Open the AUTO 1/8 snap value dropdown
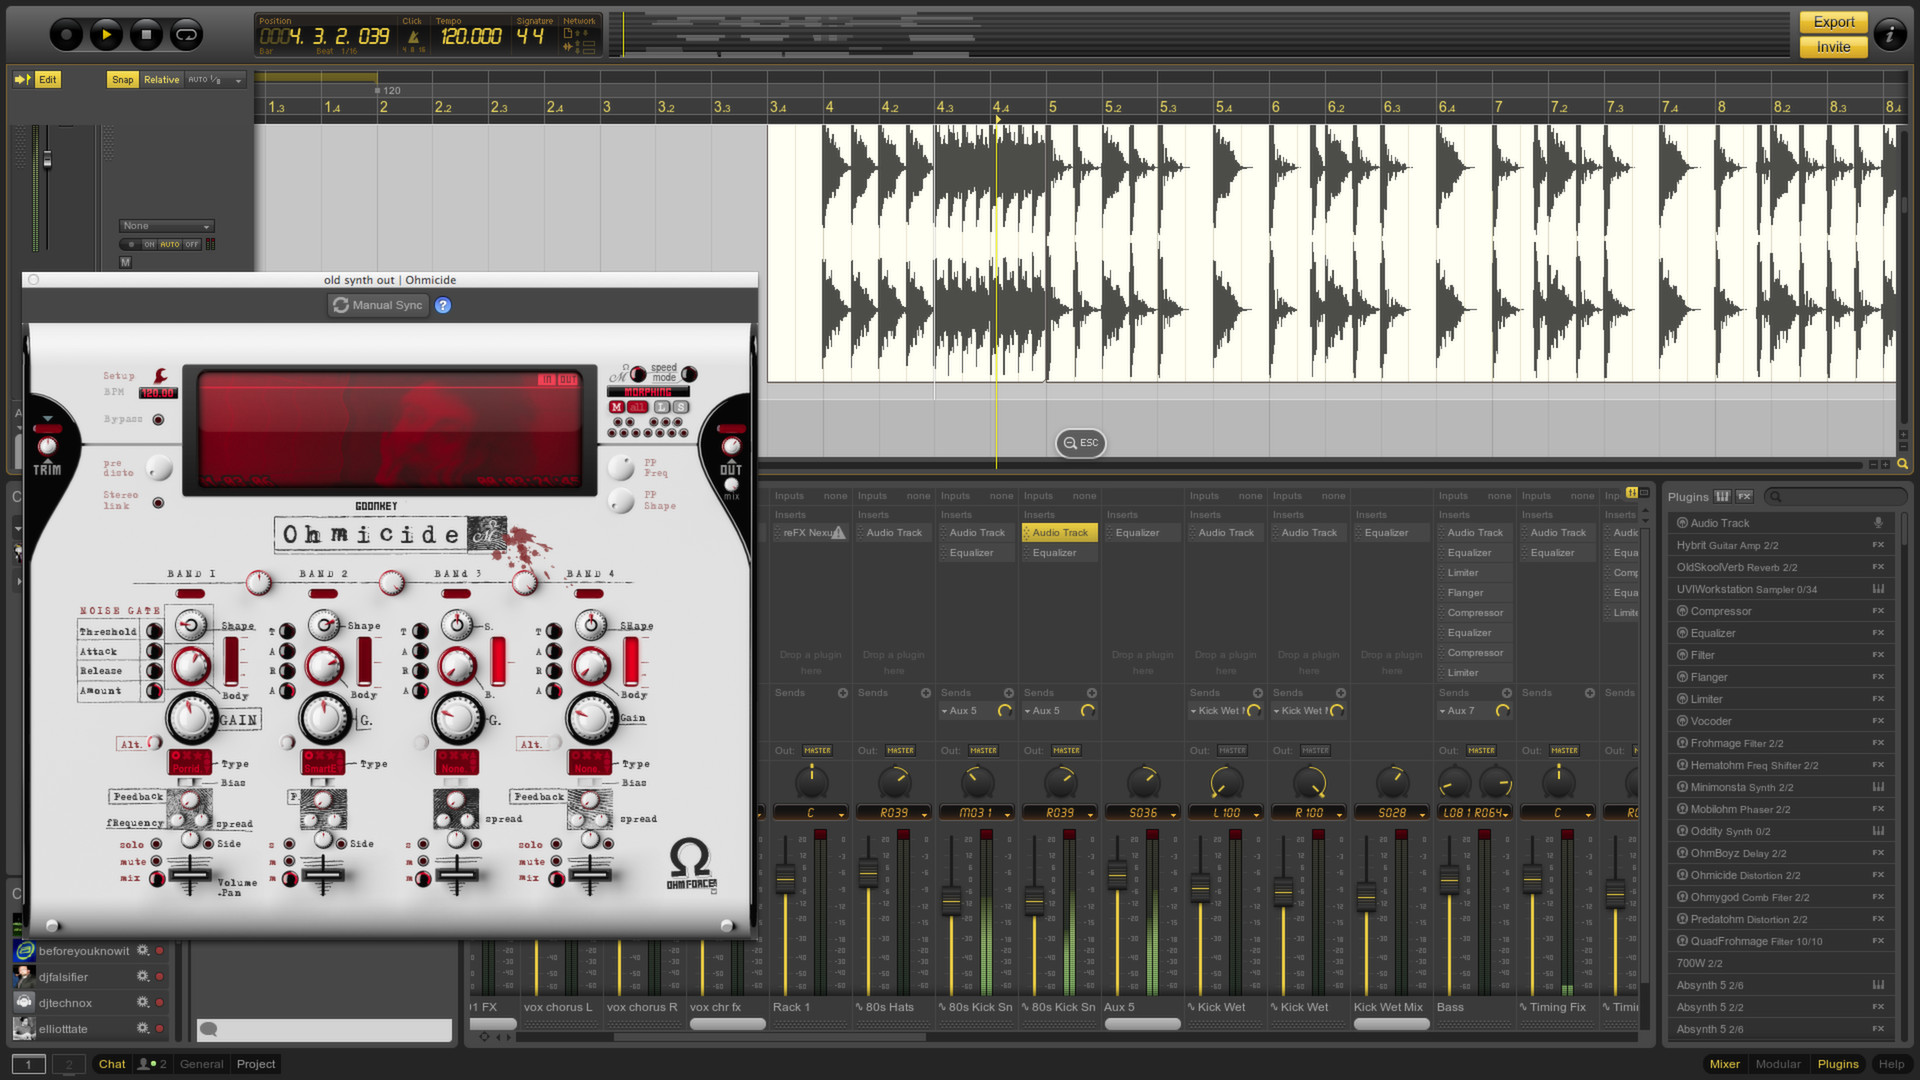 (x=215, y=79)
